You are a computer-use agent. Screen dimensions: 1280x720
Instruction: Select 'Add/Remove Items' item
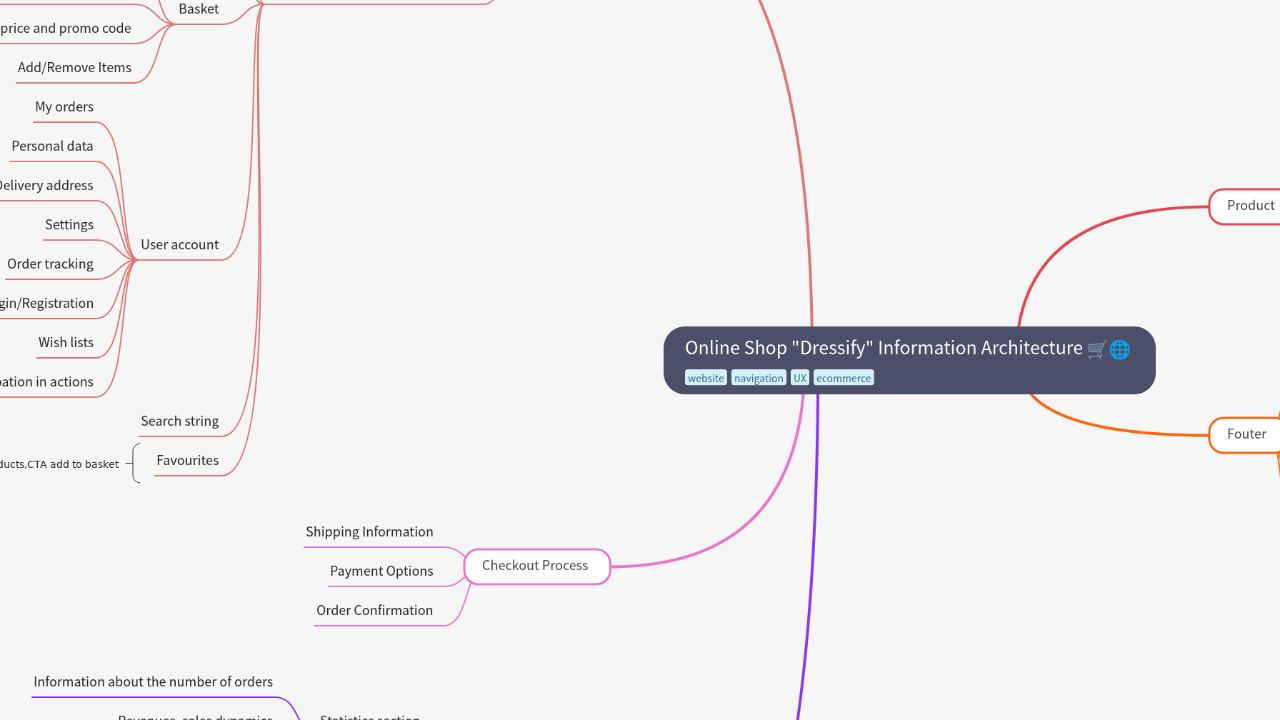tap(74, 68)
